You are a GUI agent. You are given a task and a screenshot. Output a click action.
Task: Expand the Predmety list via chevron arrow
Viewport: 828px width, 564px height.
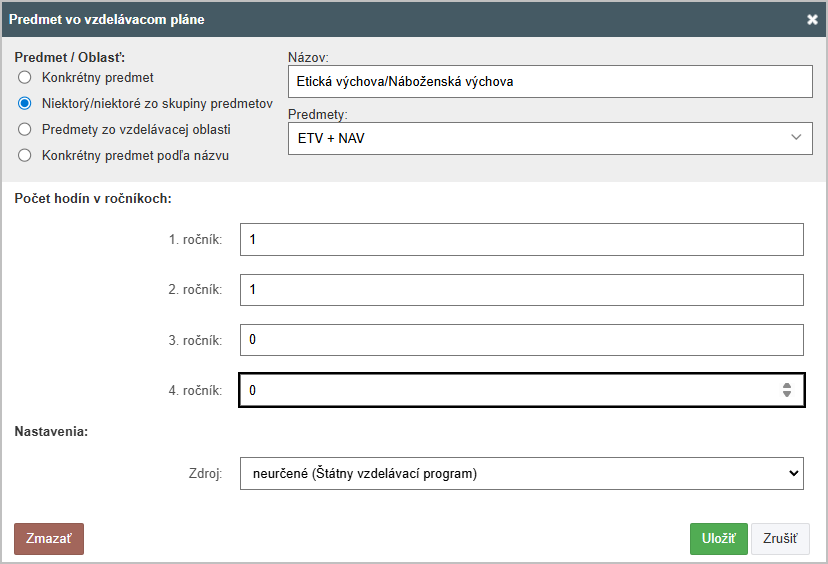point(796,137)
